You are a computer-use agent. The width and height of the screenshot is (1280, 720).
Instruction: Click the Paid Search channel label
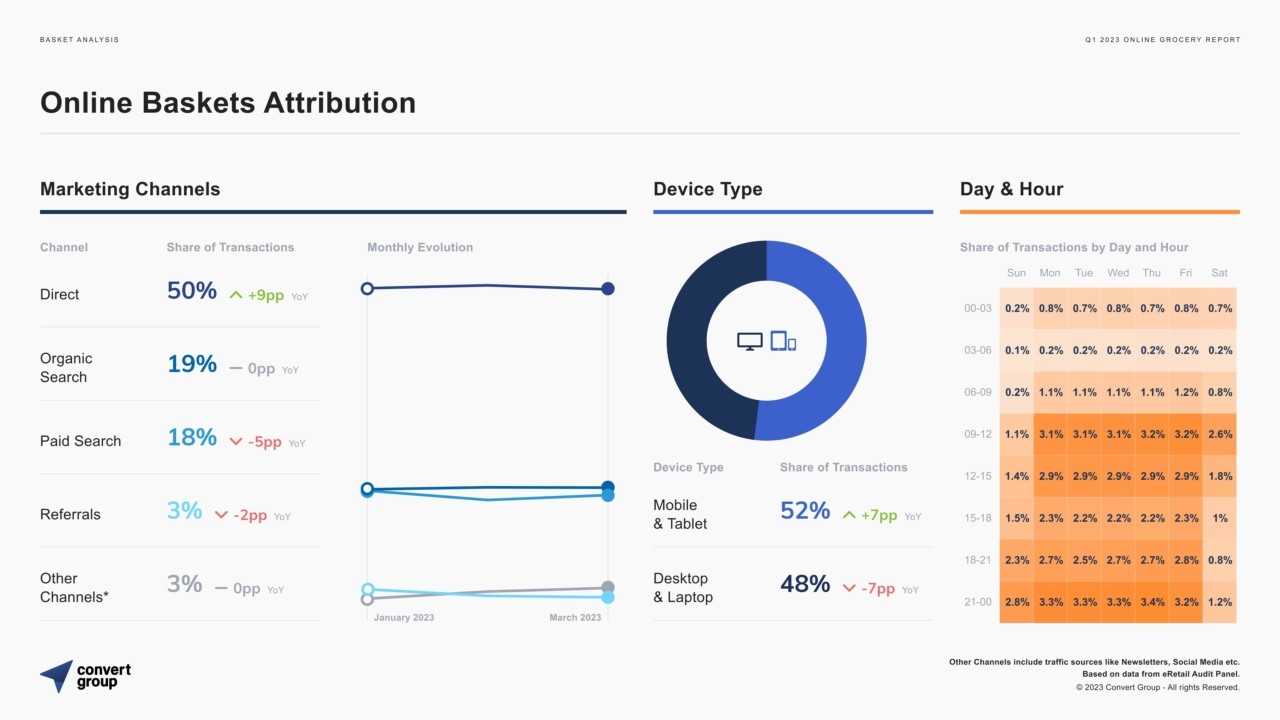tap(80, 441)
